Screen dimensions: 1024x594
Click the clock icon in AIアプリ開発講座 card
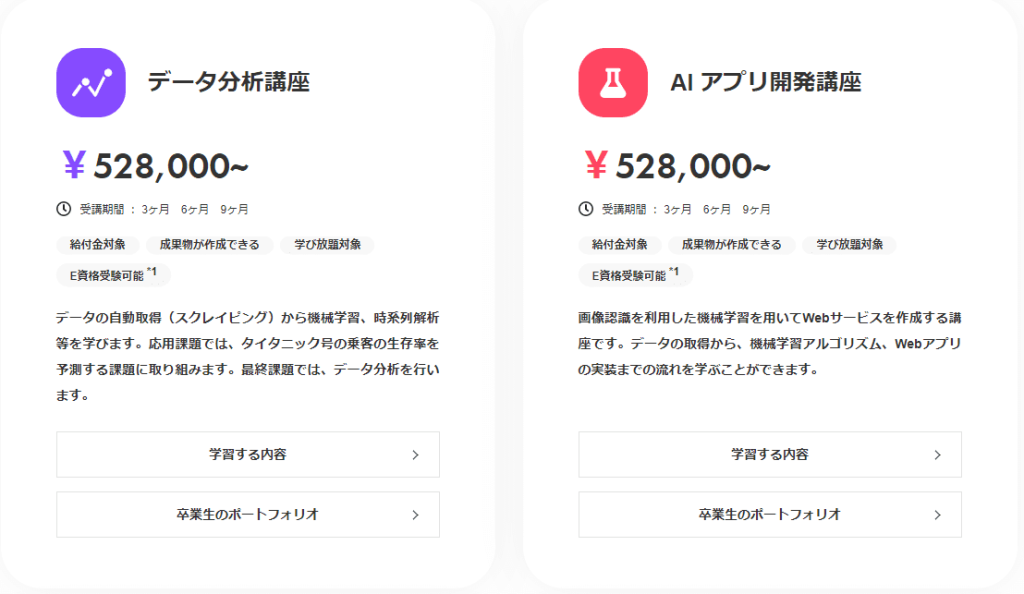pyautogui.click(x=586, y=209)
